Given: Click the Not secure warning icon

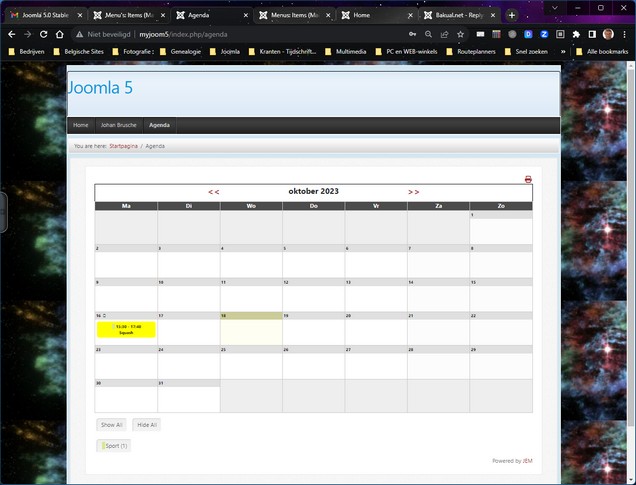Looking at the screenshot, I should point(80,34).
